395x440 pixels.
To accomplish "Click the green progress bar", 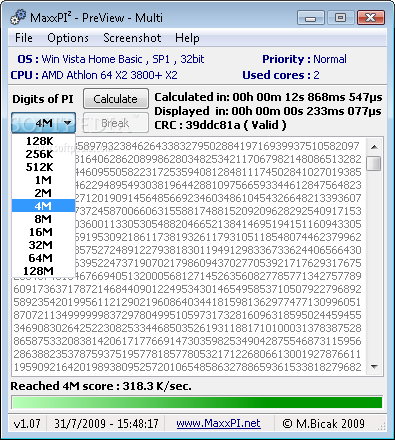I will (x=197, y=402).
